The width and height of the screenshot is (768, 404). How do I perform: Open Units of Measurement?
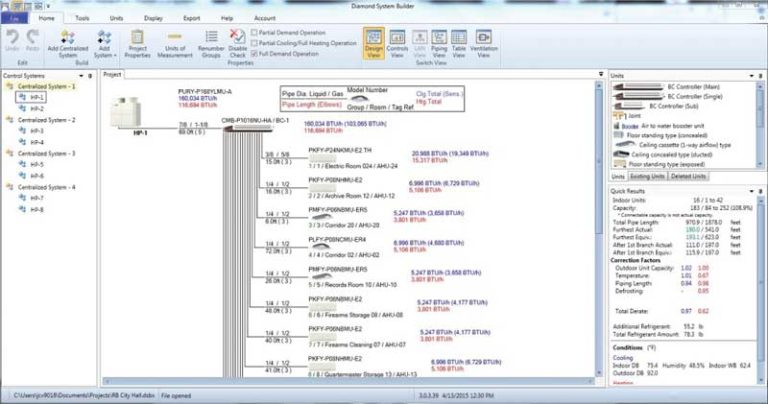click(x=175, y=44)
